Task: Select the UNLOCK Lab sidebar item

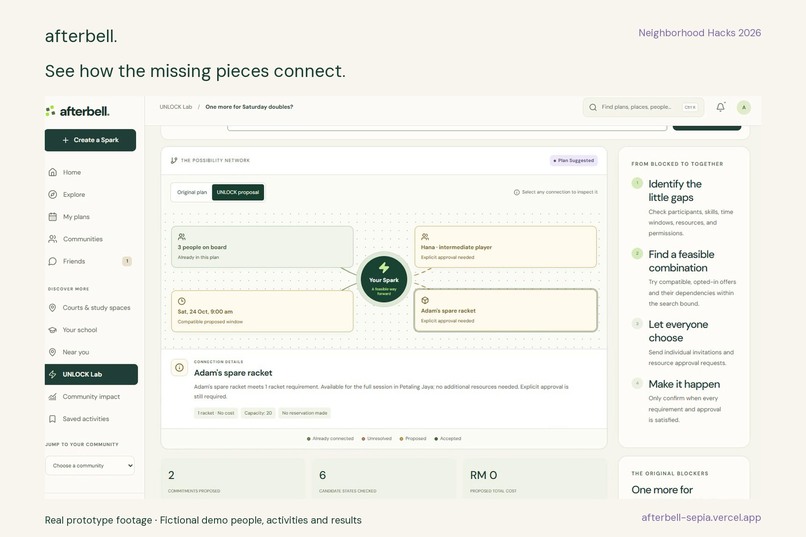Action: pos(91,374)
